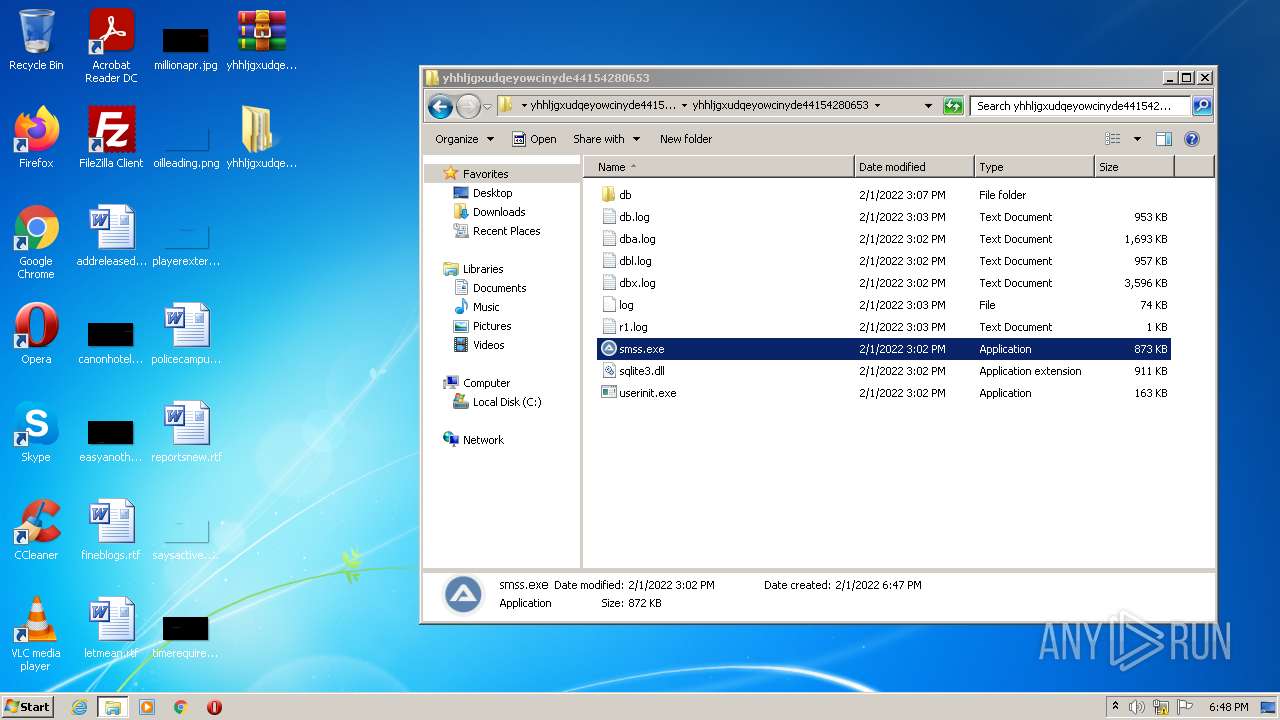
Task: Launch the Opera desktop shortcut
Action: pos(36,333)
